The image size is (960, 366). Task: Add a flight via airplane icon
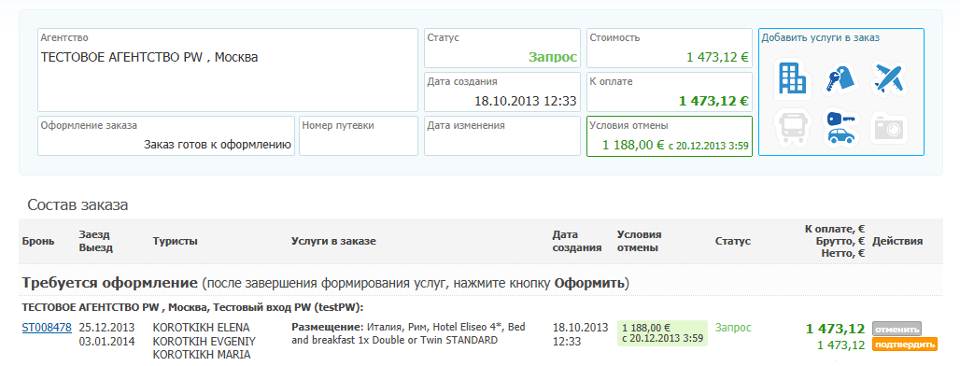click(889, 78)
